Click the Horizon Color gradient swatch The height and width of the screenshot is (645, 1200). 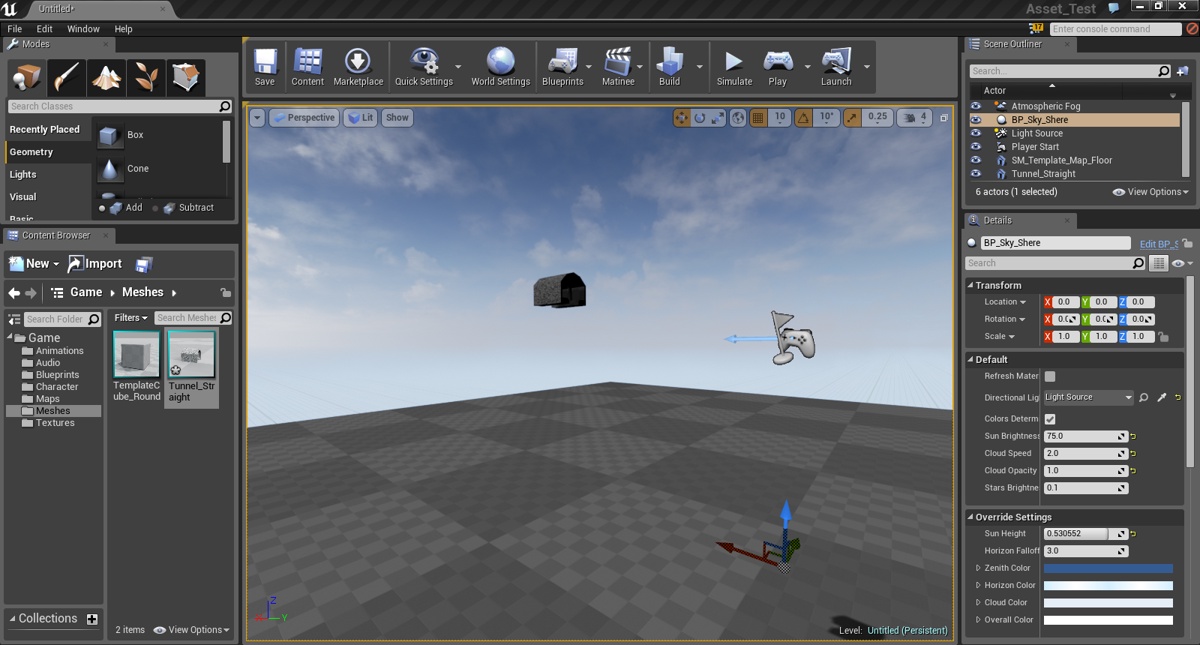tap(1108, 585)
